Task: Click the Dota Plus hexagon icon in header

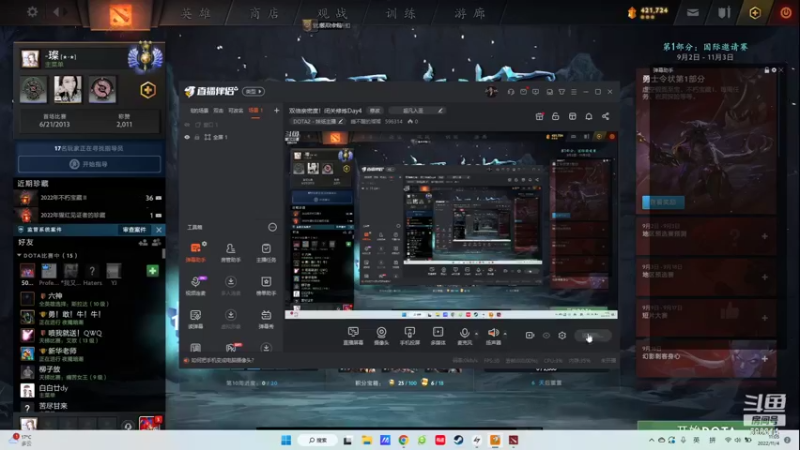Action: [755, 13]
